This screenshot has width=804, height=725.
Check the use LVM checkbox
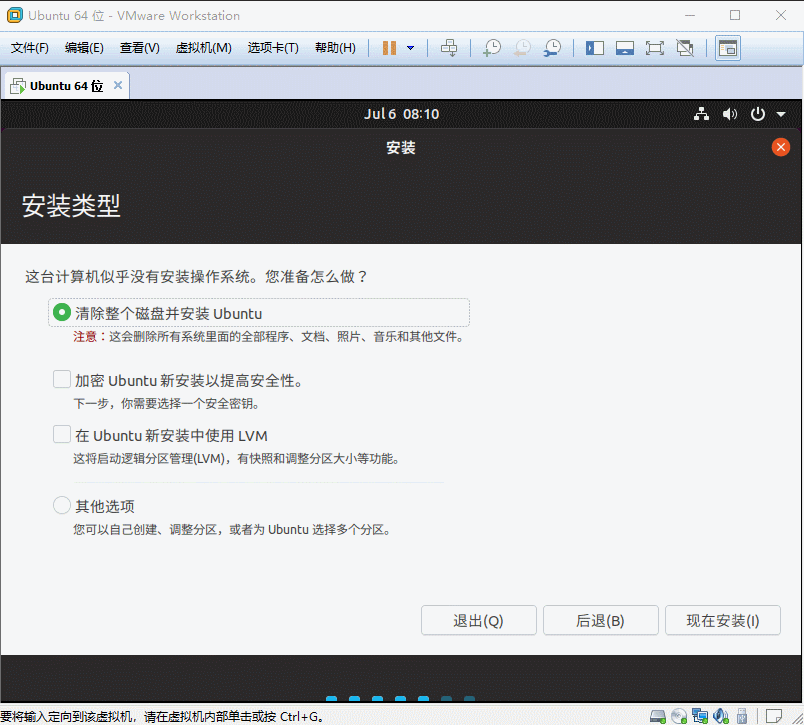click(x=62, y=435)
